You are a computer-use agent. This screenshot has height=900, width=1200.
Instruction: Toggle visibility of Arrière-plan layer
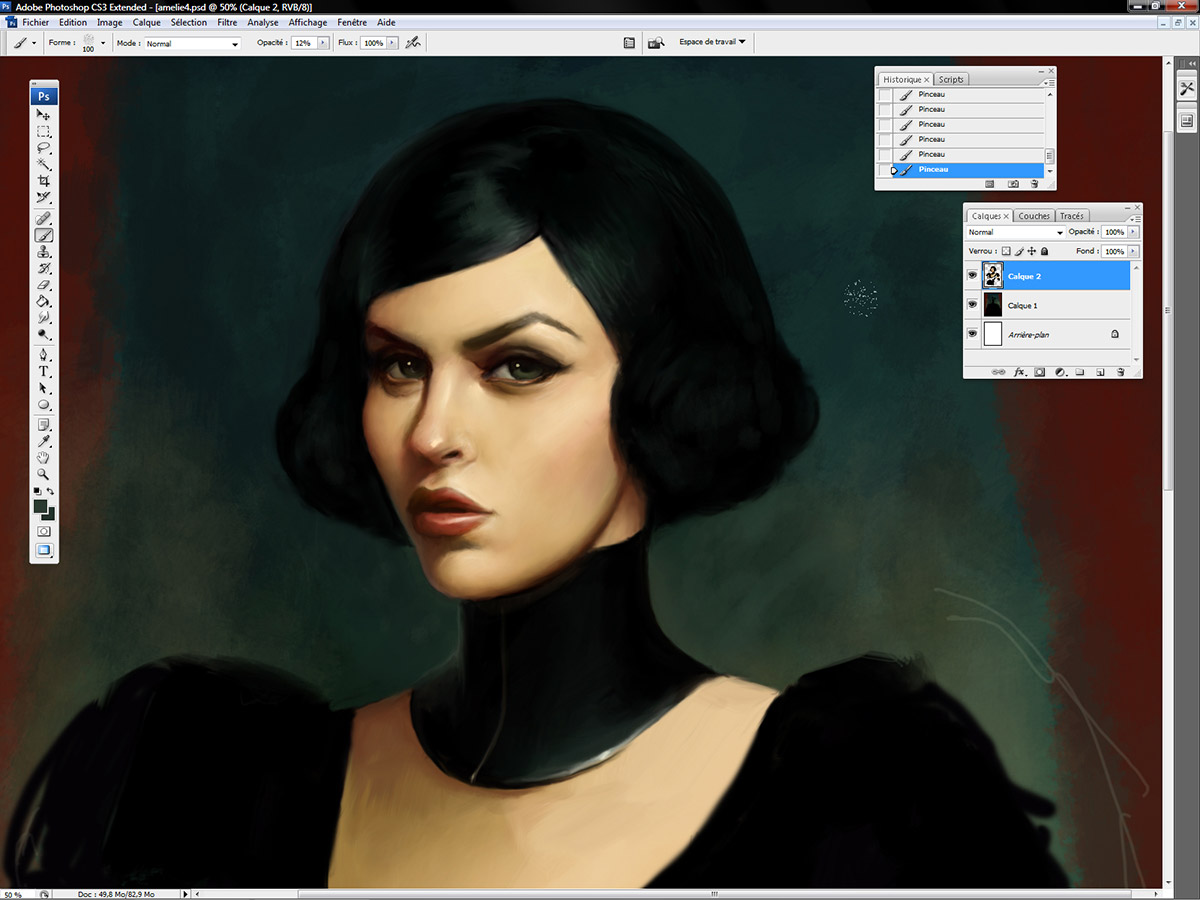[972, 334]
